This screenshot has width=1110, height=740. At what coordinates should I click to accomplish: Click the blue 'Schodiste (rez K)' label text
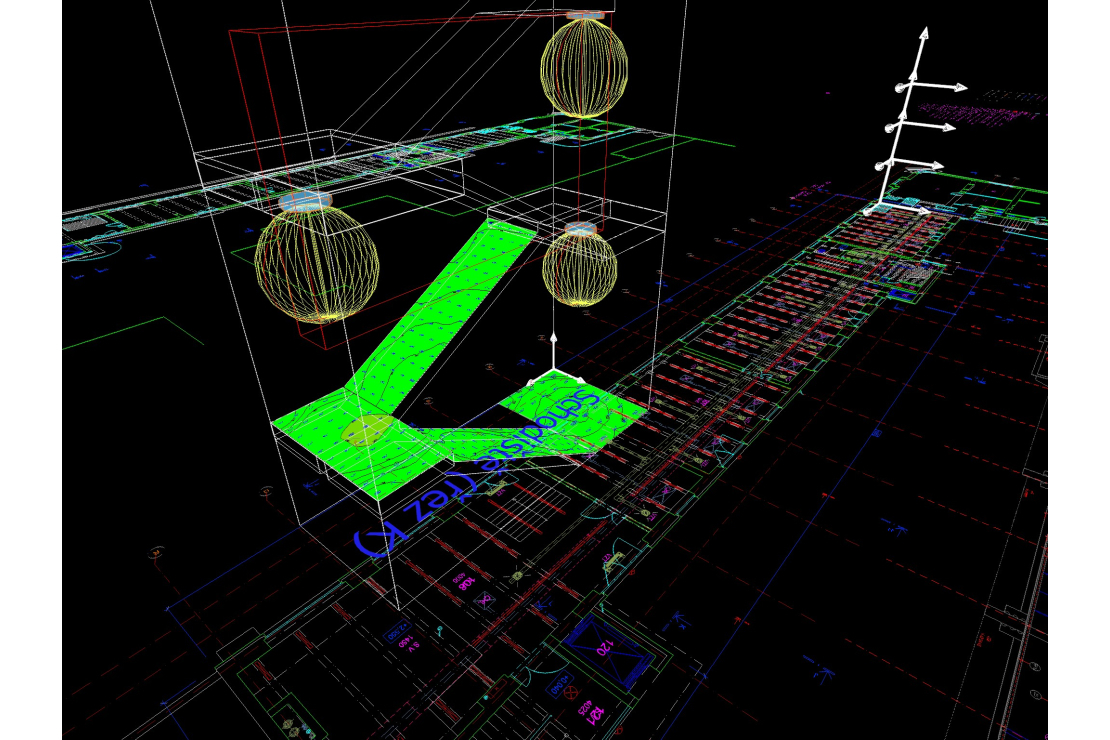coord(476,472)
